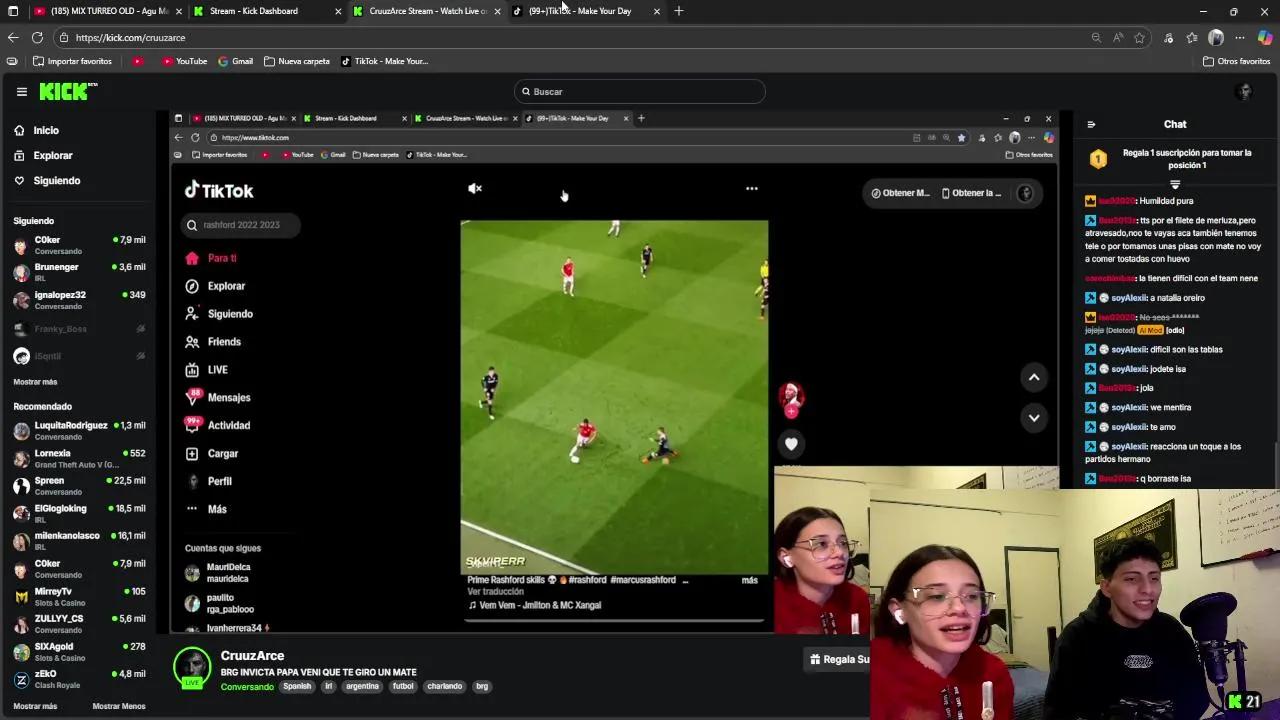The image size is (1280, 720).
Task: Go to the next video with the TikTok down arrow
Action: [1034, 418]
